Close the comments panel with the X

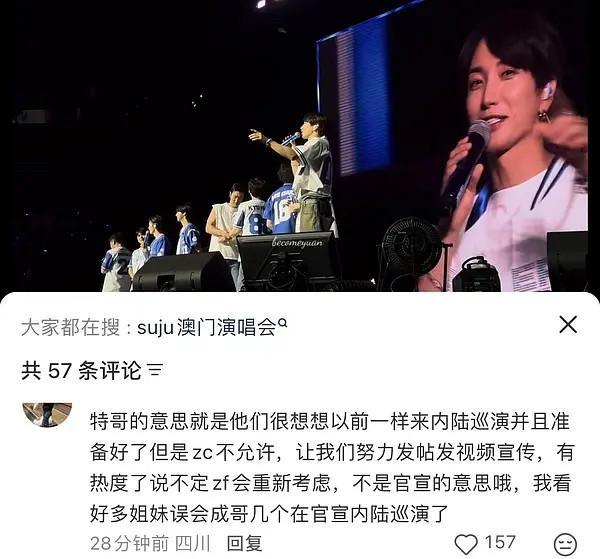568,325
